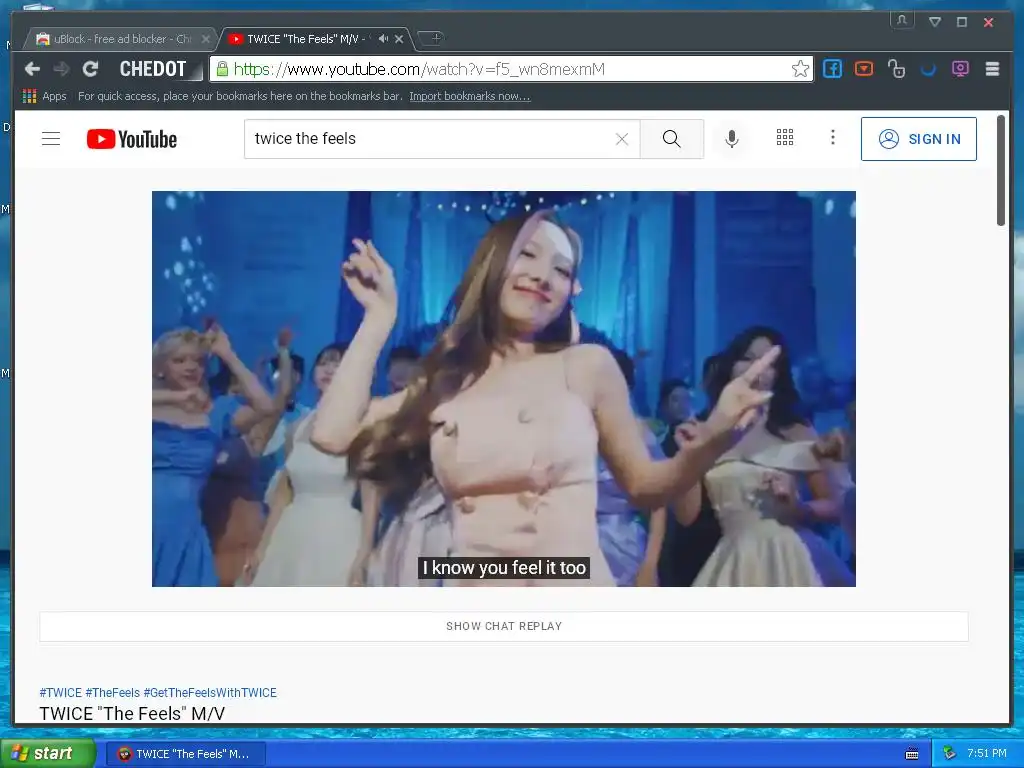
Task: Open the Chedot browser hamburger menu
Action: tap(992, 69)
